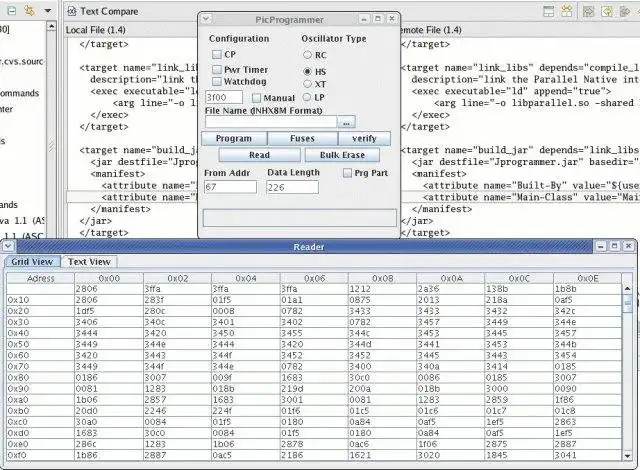Switch to Text View tab
The height and width of the screenshot is (470, 640).
pos(89,262)
